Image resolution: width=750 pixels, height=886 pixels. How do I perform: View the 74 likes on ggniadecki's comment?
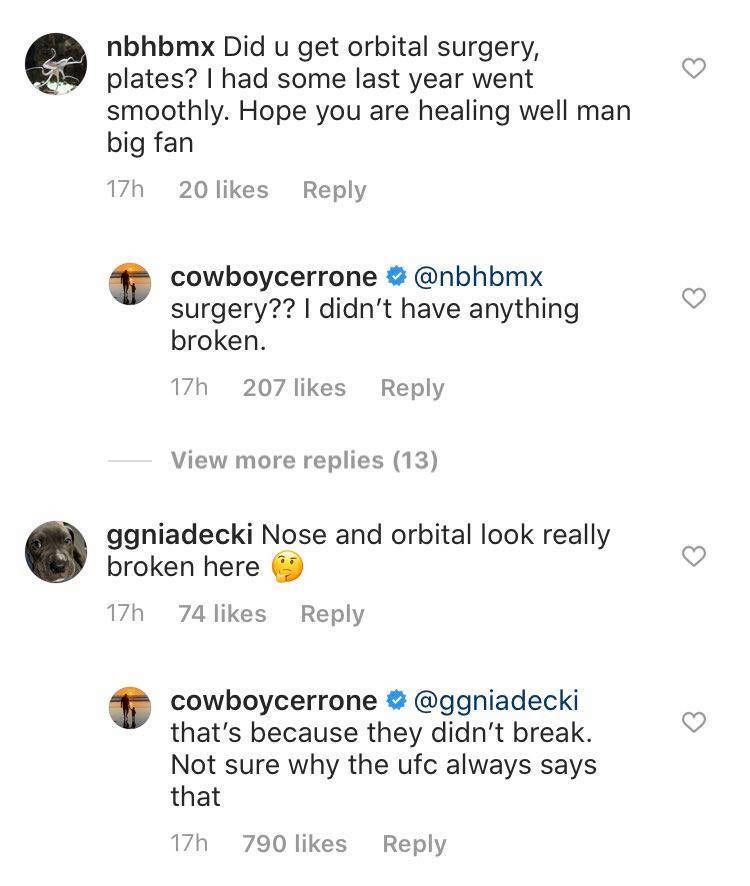(222, 614)
